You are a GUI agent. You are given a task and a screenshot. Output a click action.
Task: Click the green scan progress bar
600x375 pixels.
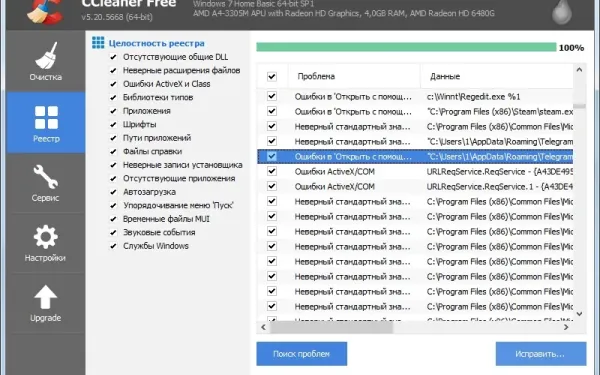[x=406, y=47]
